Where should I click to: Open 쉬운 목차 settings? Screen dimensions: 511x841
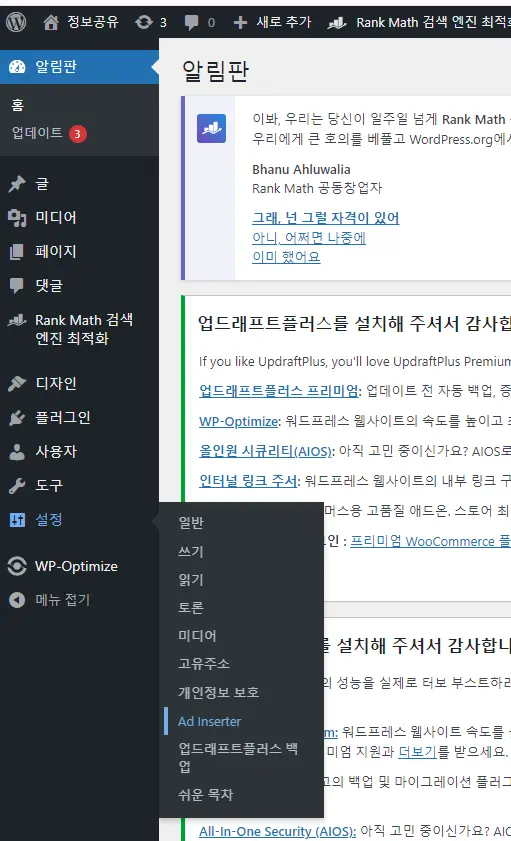205,794
